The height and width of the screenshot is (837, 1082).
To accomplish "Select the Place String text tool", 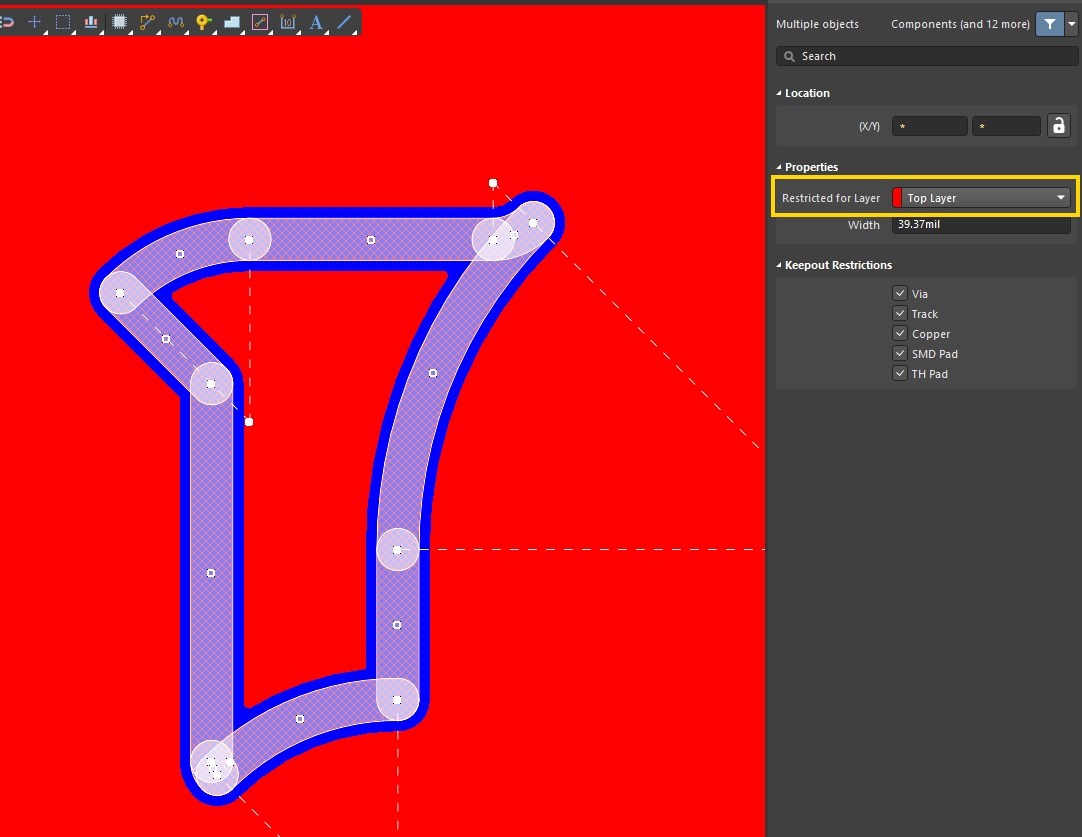I will click(316, 21).
